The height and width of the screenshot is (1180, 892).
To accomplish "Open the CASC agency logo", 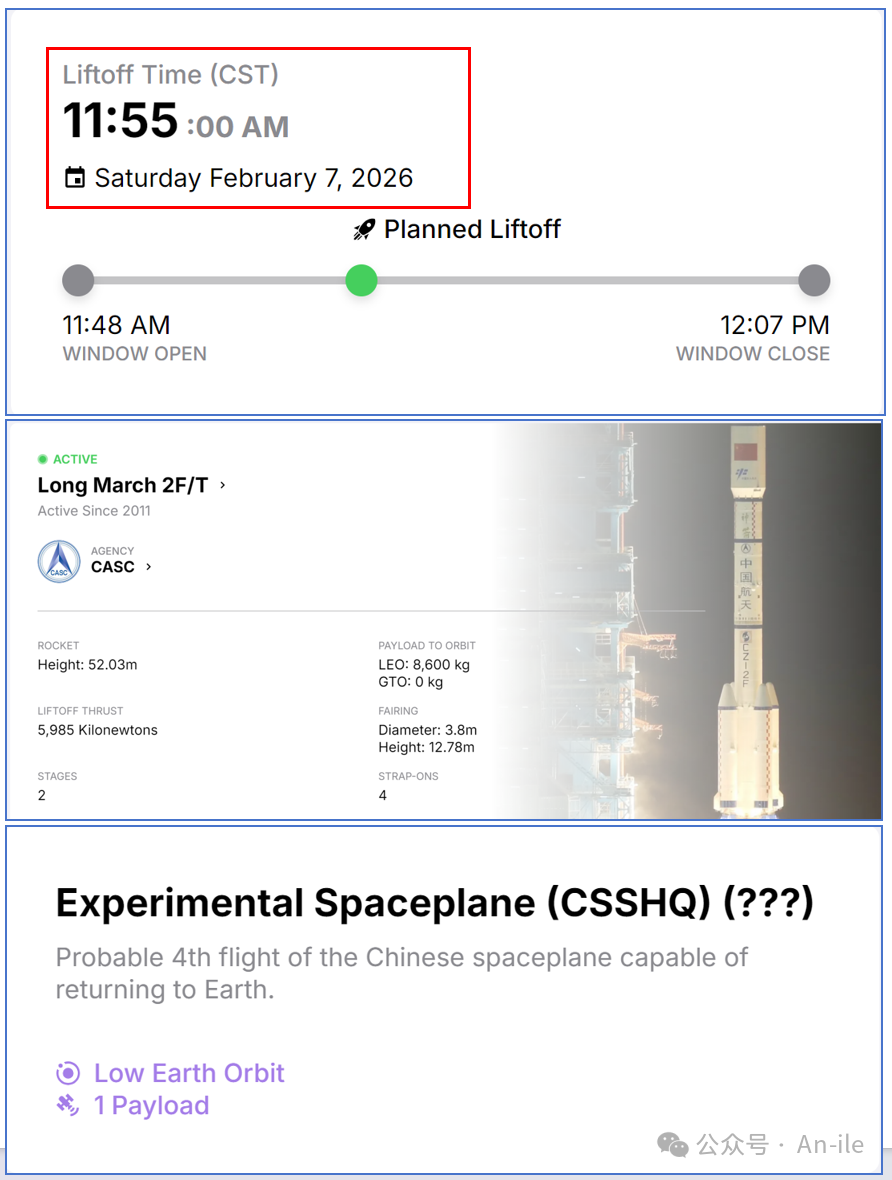I will coord(58,561).
